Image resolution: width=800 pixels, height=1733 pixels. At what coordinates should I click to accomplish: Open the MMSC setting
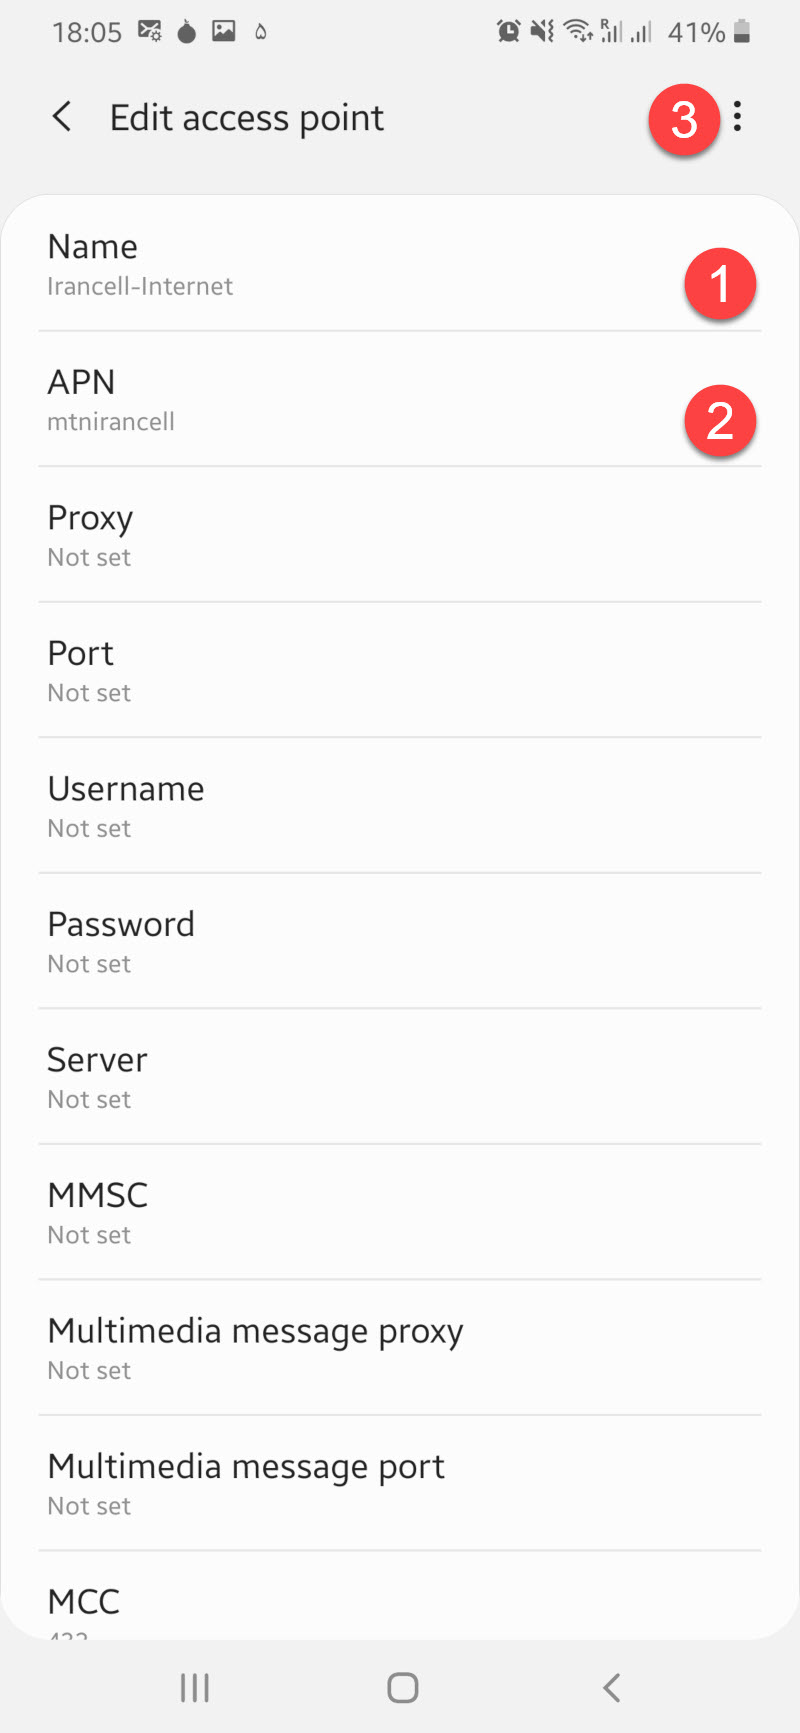[x=400, y=1213]
